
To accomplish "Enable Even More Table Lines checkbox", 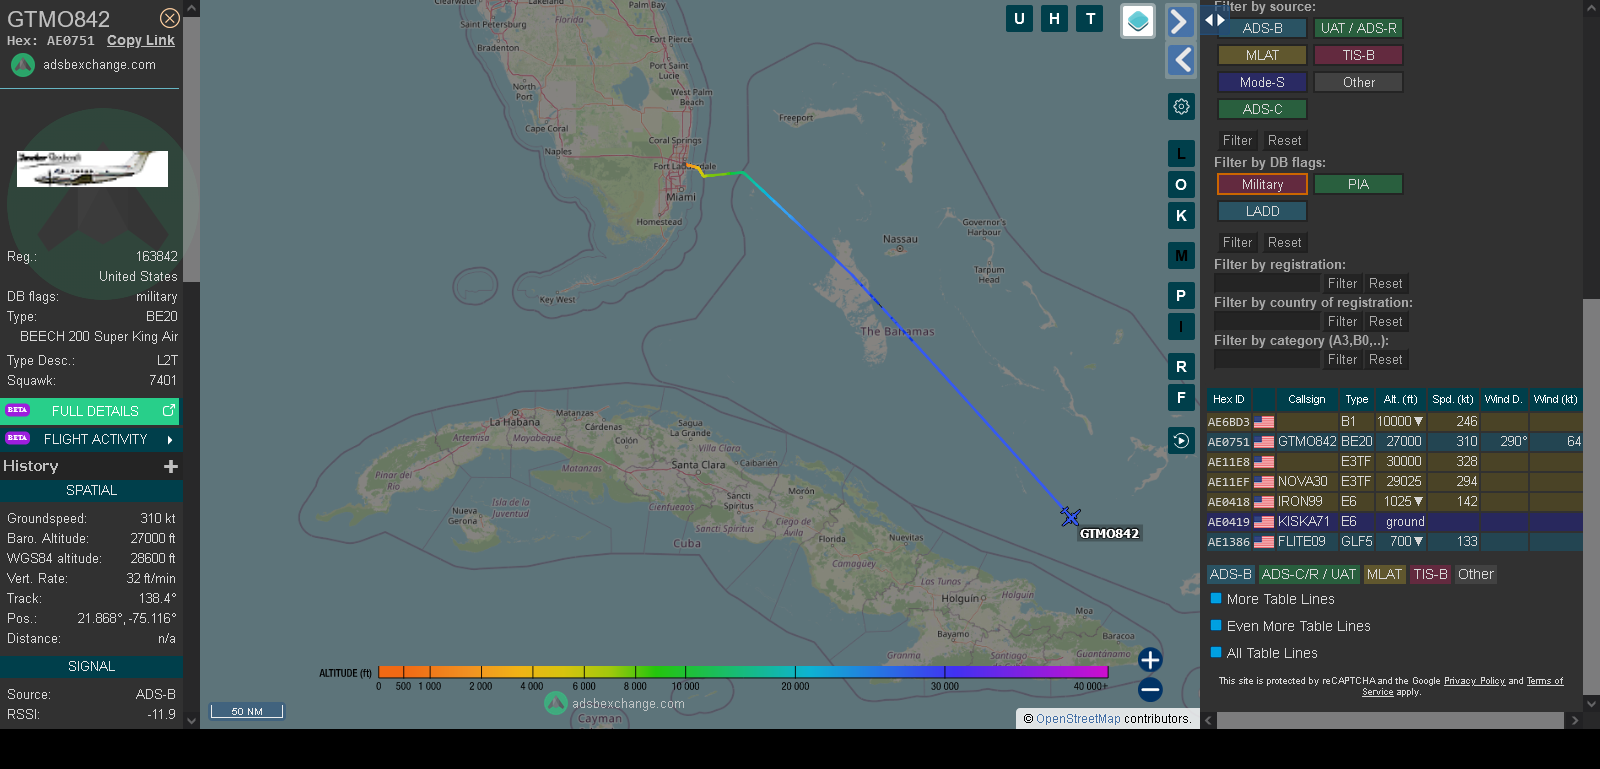I will (1216, 625).
